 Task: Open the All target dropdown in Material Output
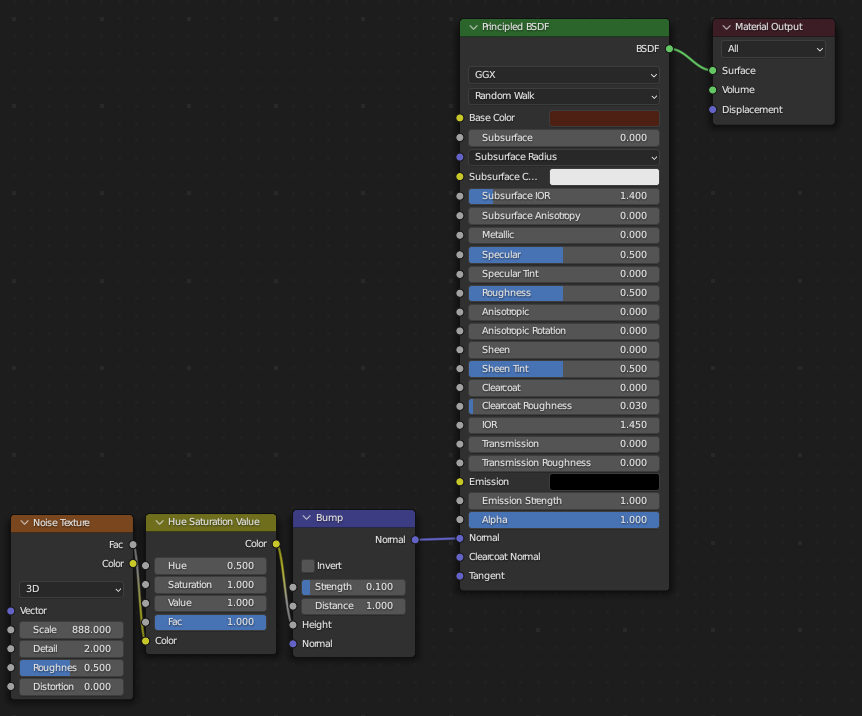774,49
